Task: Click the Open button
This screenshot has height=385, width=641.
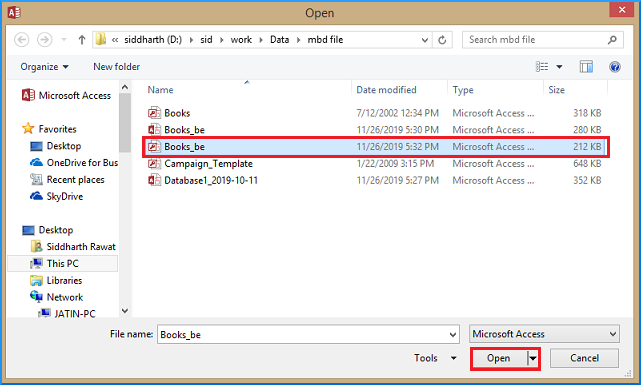Action: point(499,358)
